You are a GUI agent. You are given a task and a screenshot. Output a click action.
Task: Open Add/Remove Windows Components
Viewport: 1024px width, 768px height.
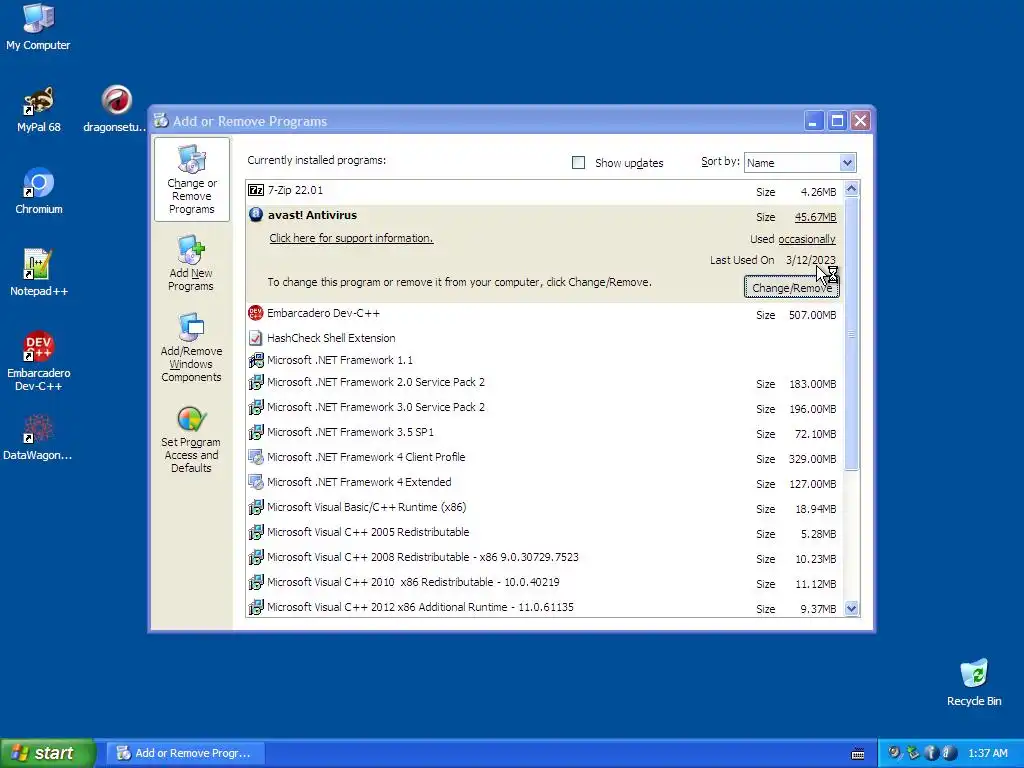191,347
